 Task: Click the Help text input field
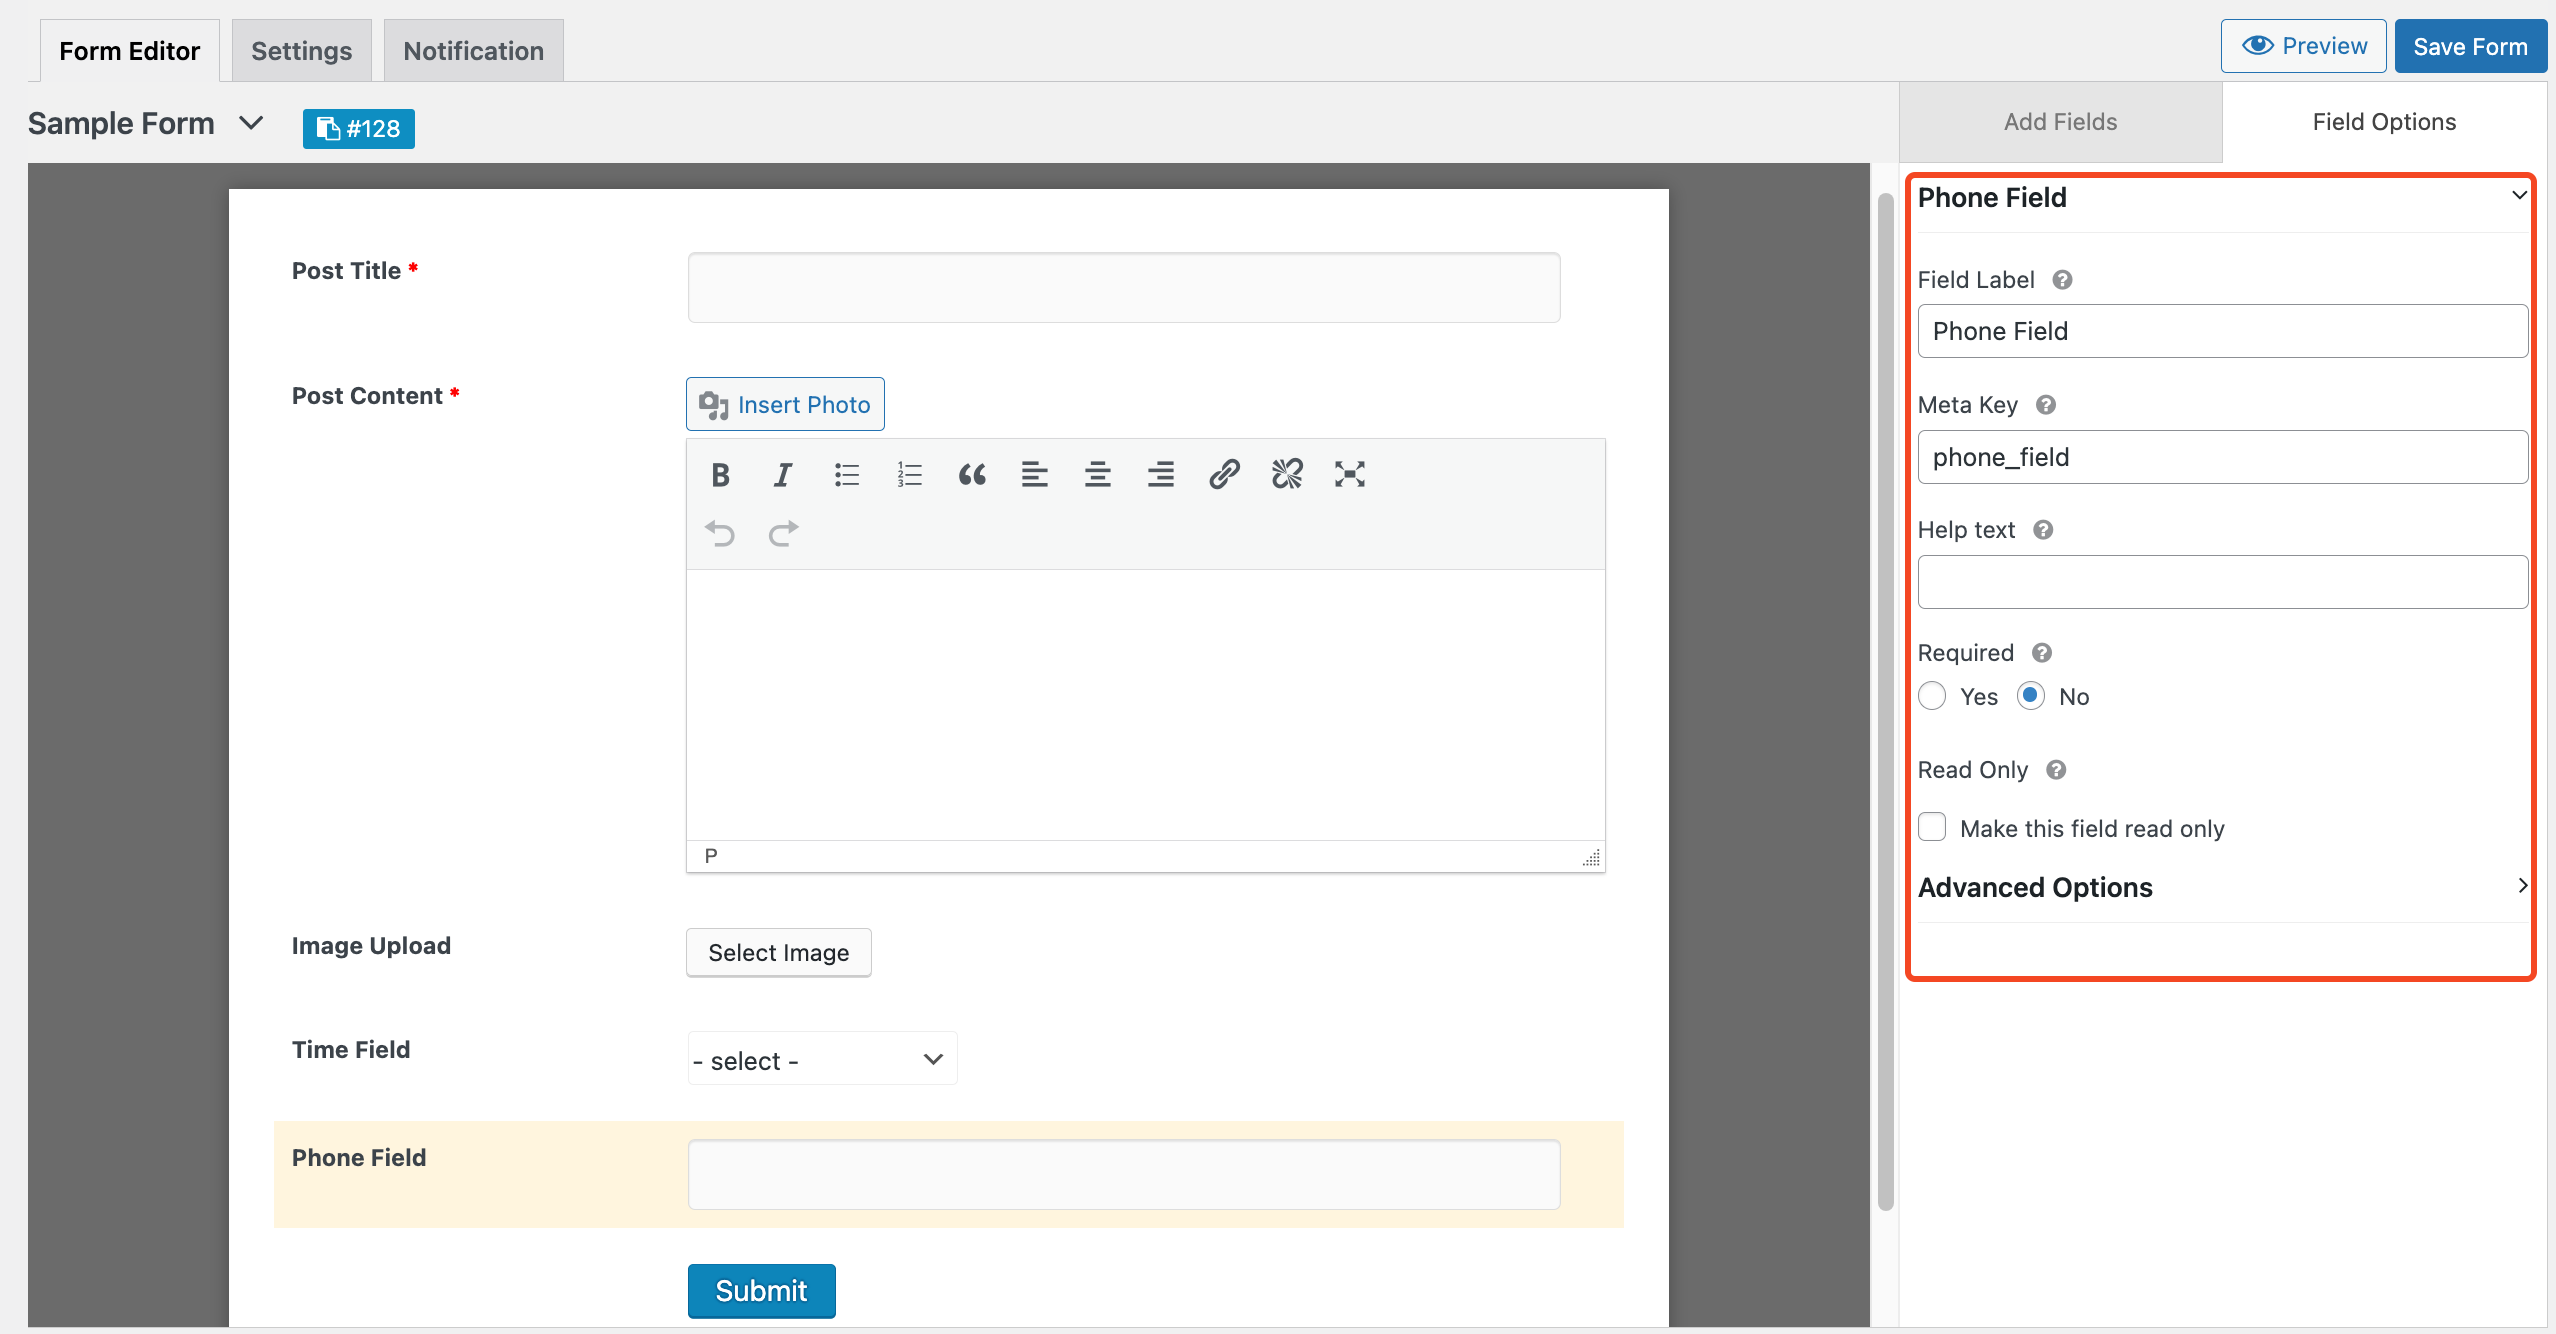tap(2221, 582)
